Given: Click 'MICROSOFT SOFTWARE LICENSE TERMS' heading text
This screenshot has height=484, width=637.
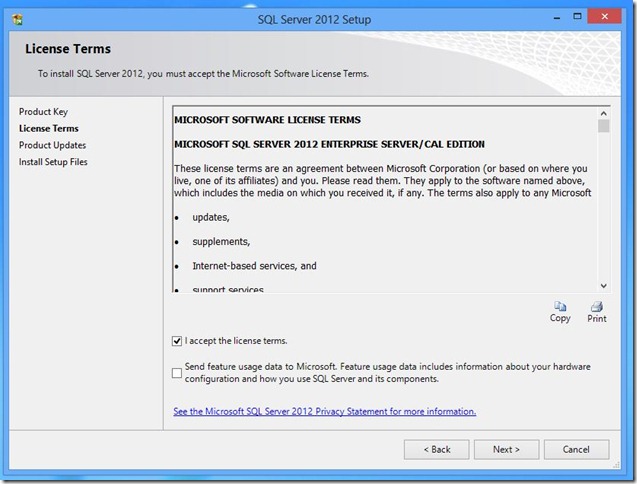Looking at the screenshot, I should 267,120.
